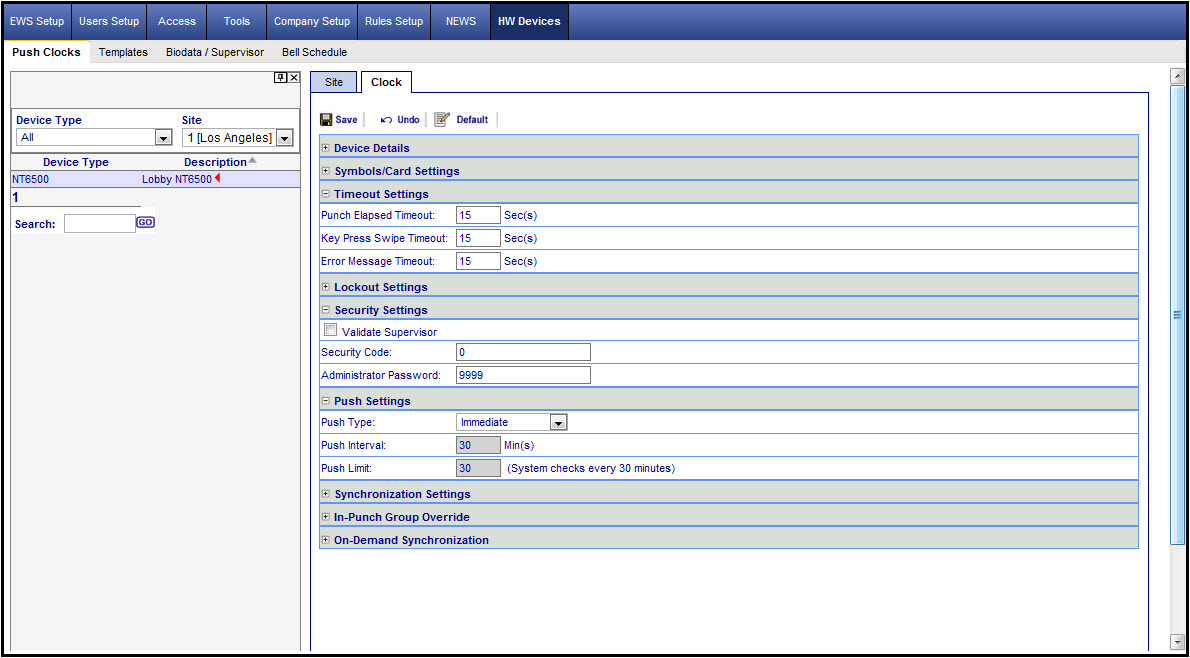This screenshot has width=1190, height=658.
Task: Click the Default settings notepad icon
Action: [442, 119]
